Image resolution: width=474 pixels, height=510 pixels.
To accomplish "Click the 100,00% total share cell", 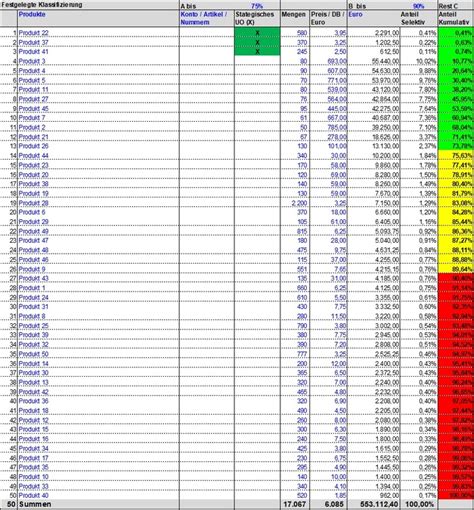I will [x=420, y=504].
